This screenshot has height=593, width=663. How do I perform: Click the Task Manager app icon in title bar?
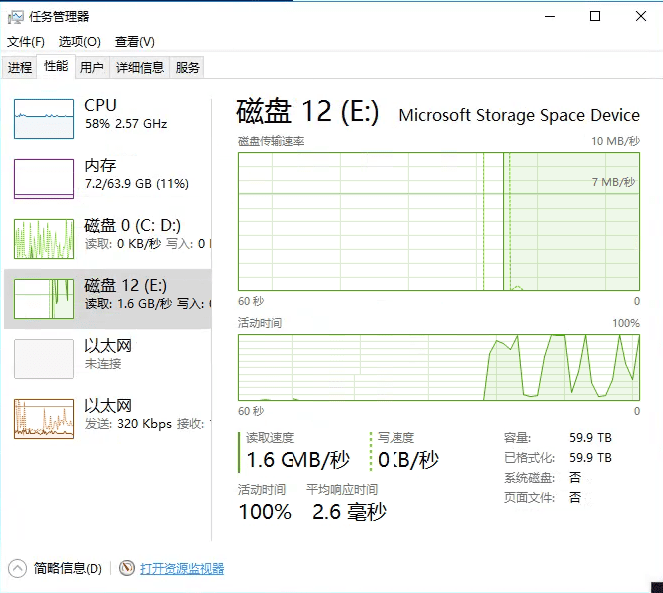click(15, 16)
